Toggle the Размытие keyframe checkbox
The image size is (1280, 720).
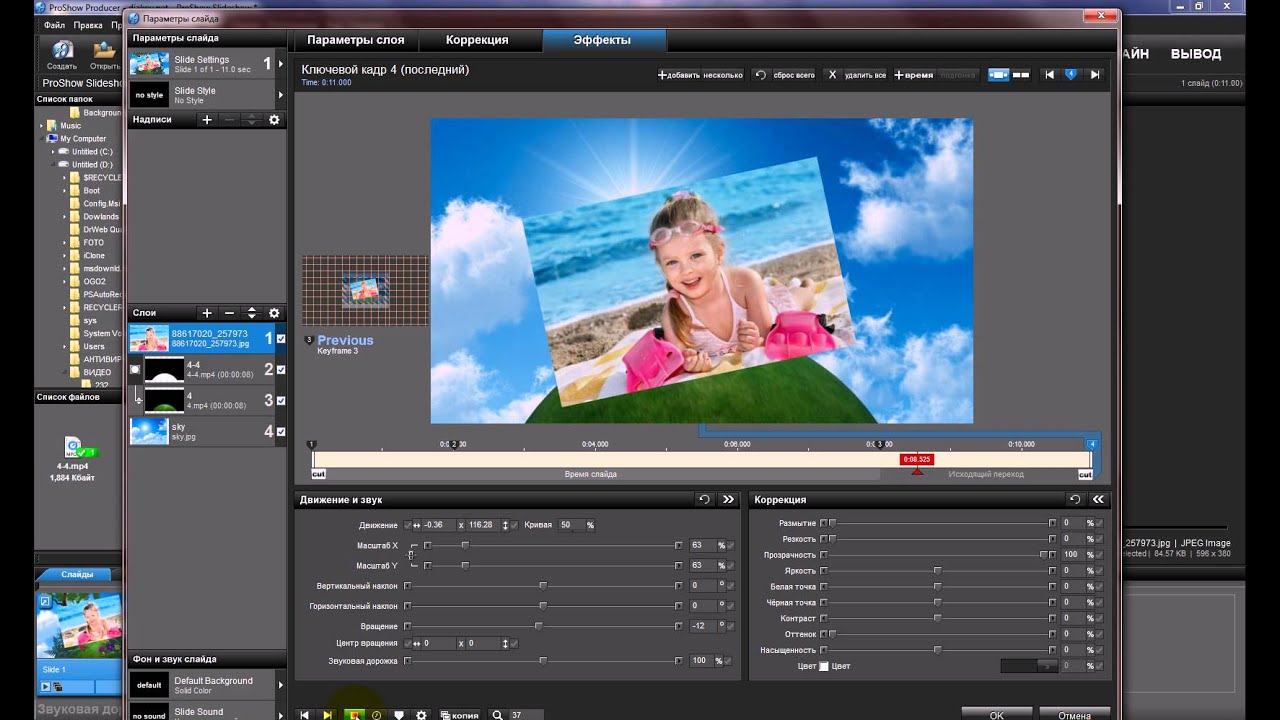click(1099, 523)
